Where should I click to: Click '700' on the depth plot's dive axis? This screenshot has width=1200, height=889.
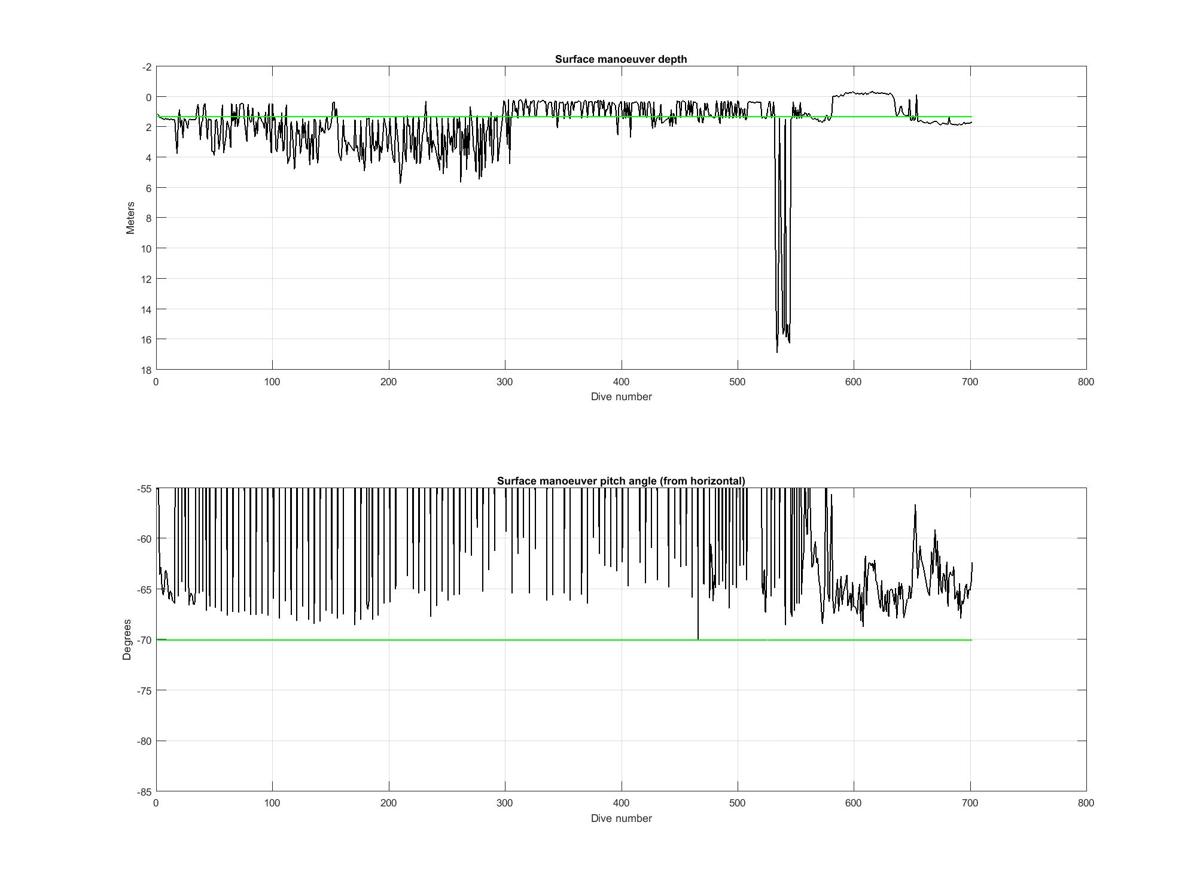[970, 381]
